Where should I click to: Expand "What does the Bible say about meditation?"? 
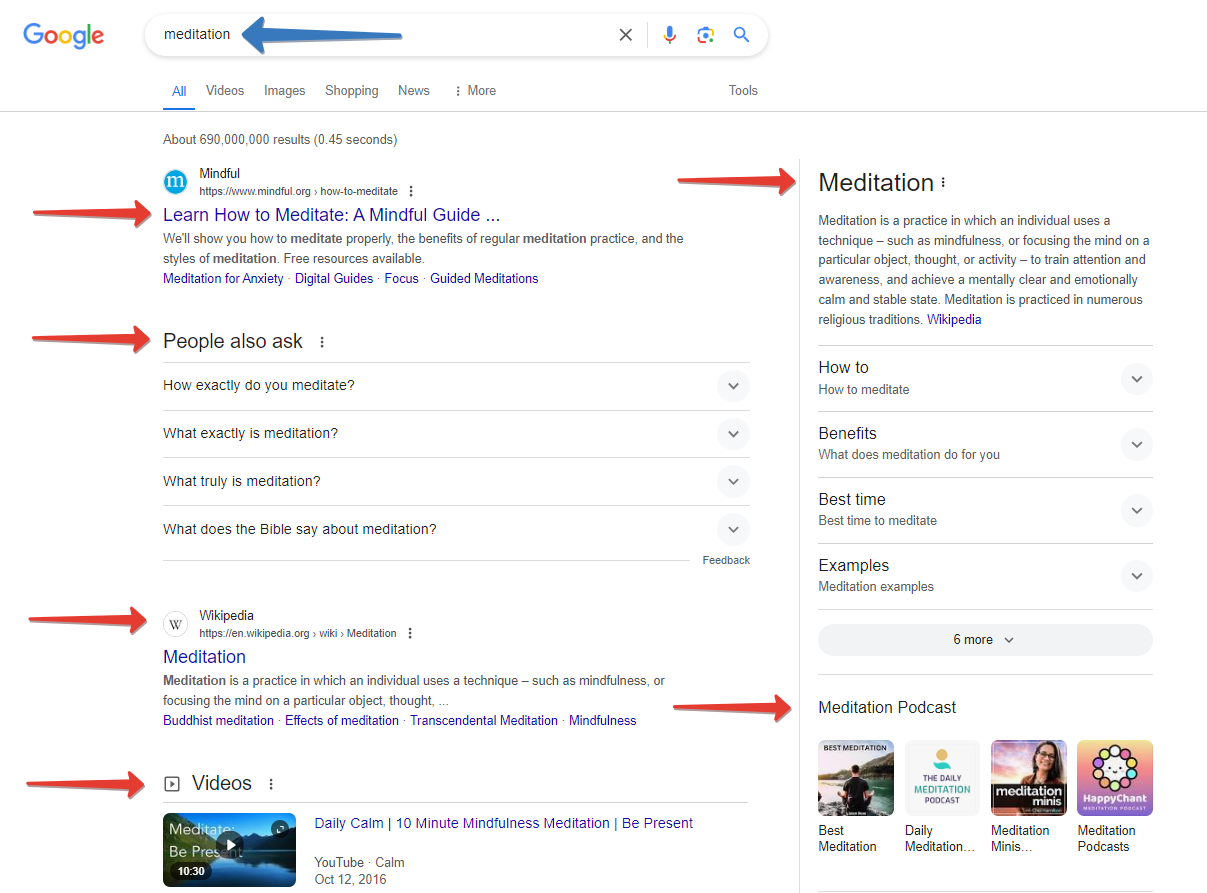click(x=733, y=530)
